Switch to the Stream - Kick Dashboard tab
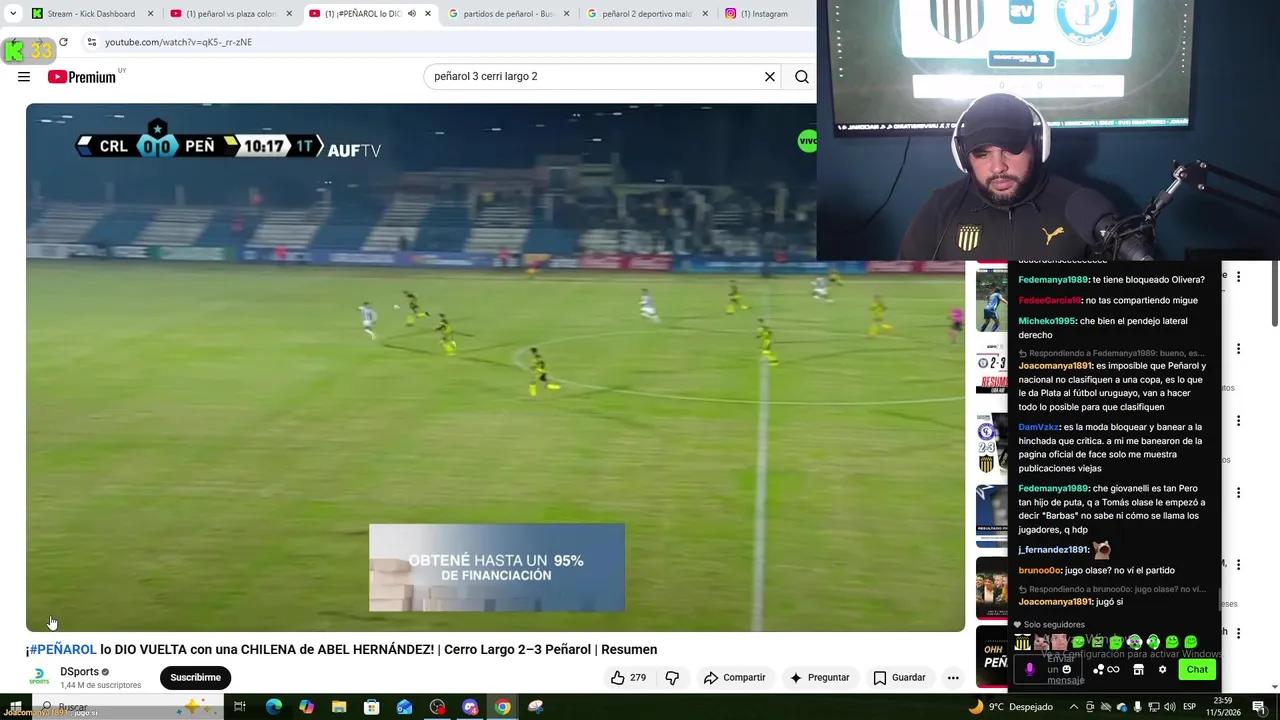 [90, 14]
